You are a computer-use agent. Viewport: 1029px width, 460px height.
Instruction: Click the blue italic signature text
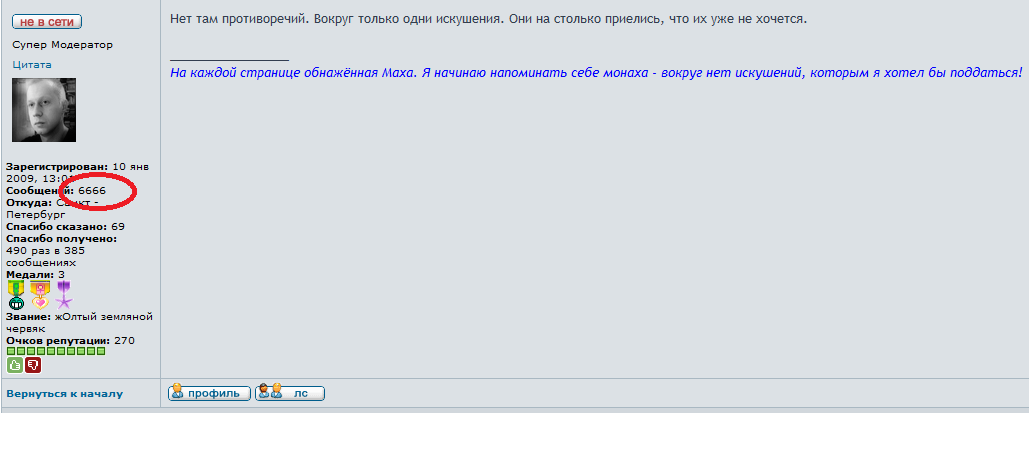click(596, 73)
